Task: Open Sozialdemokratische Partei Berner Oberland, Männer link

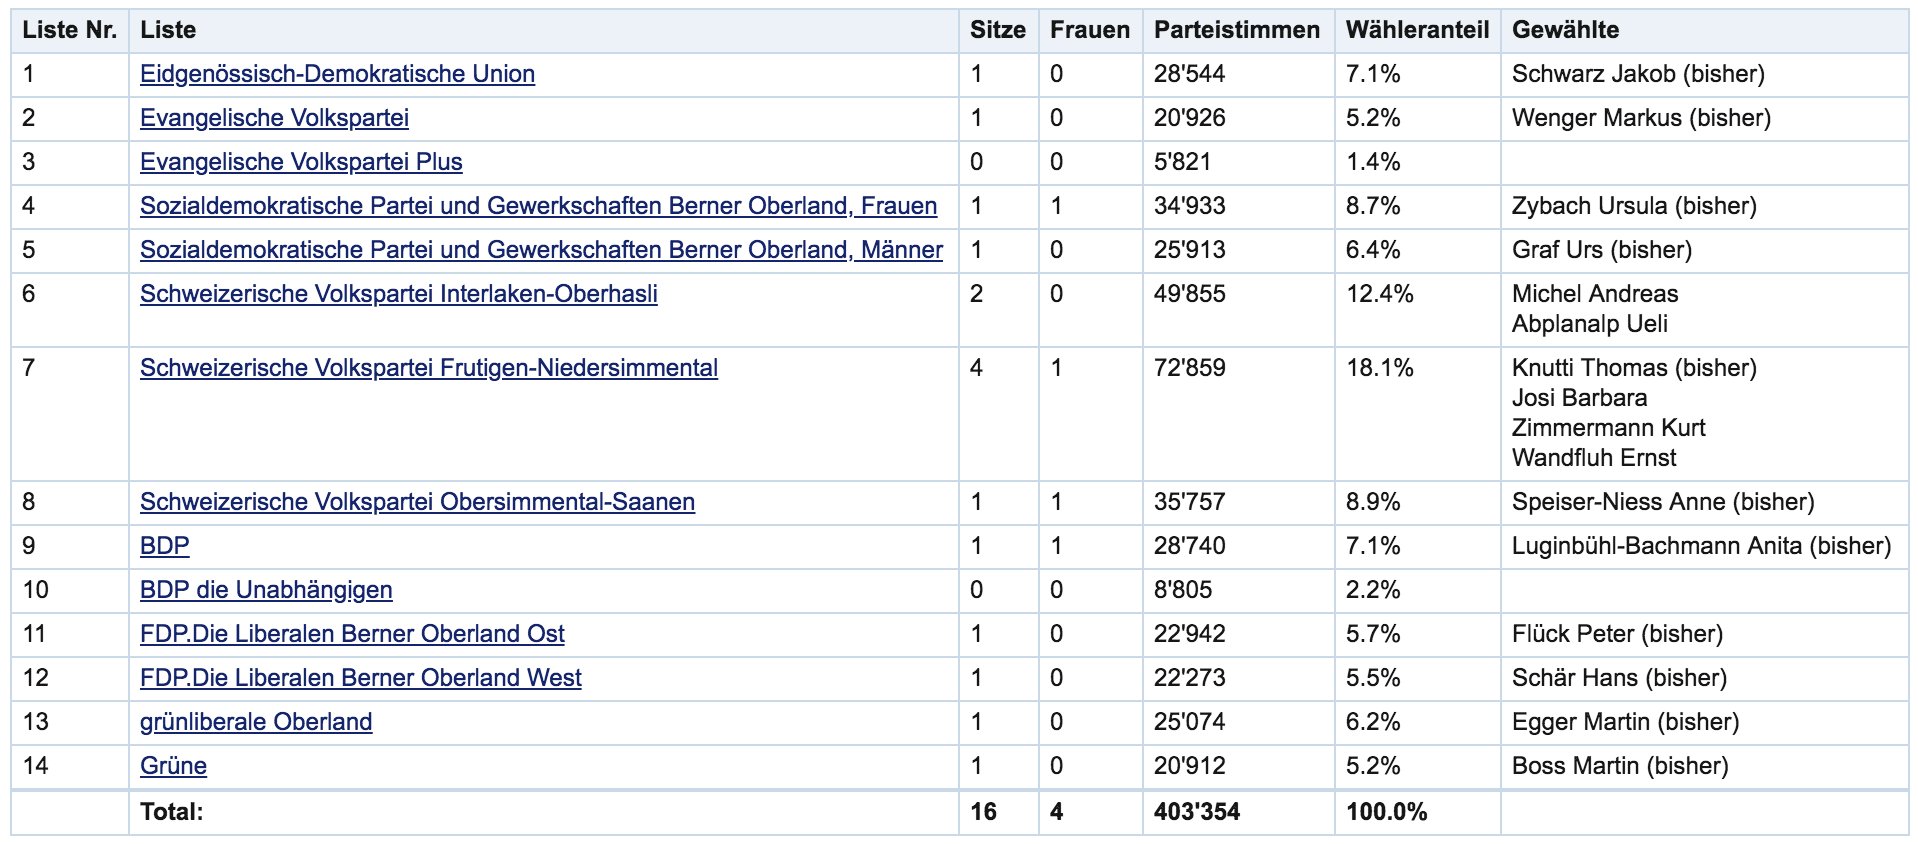Action: (x=541, y=250)
